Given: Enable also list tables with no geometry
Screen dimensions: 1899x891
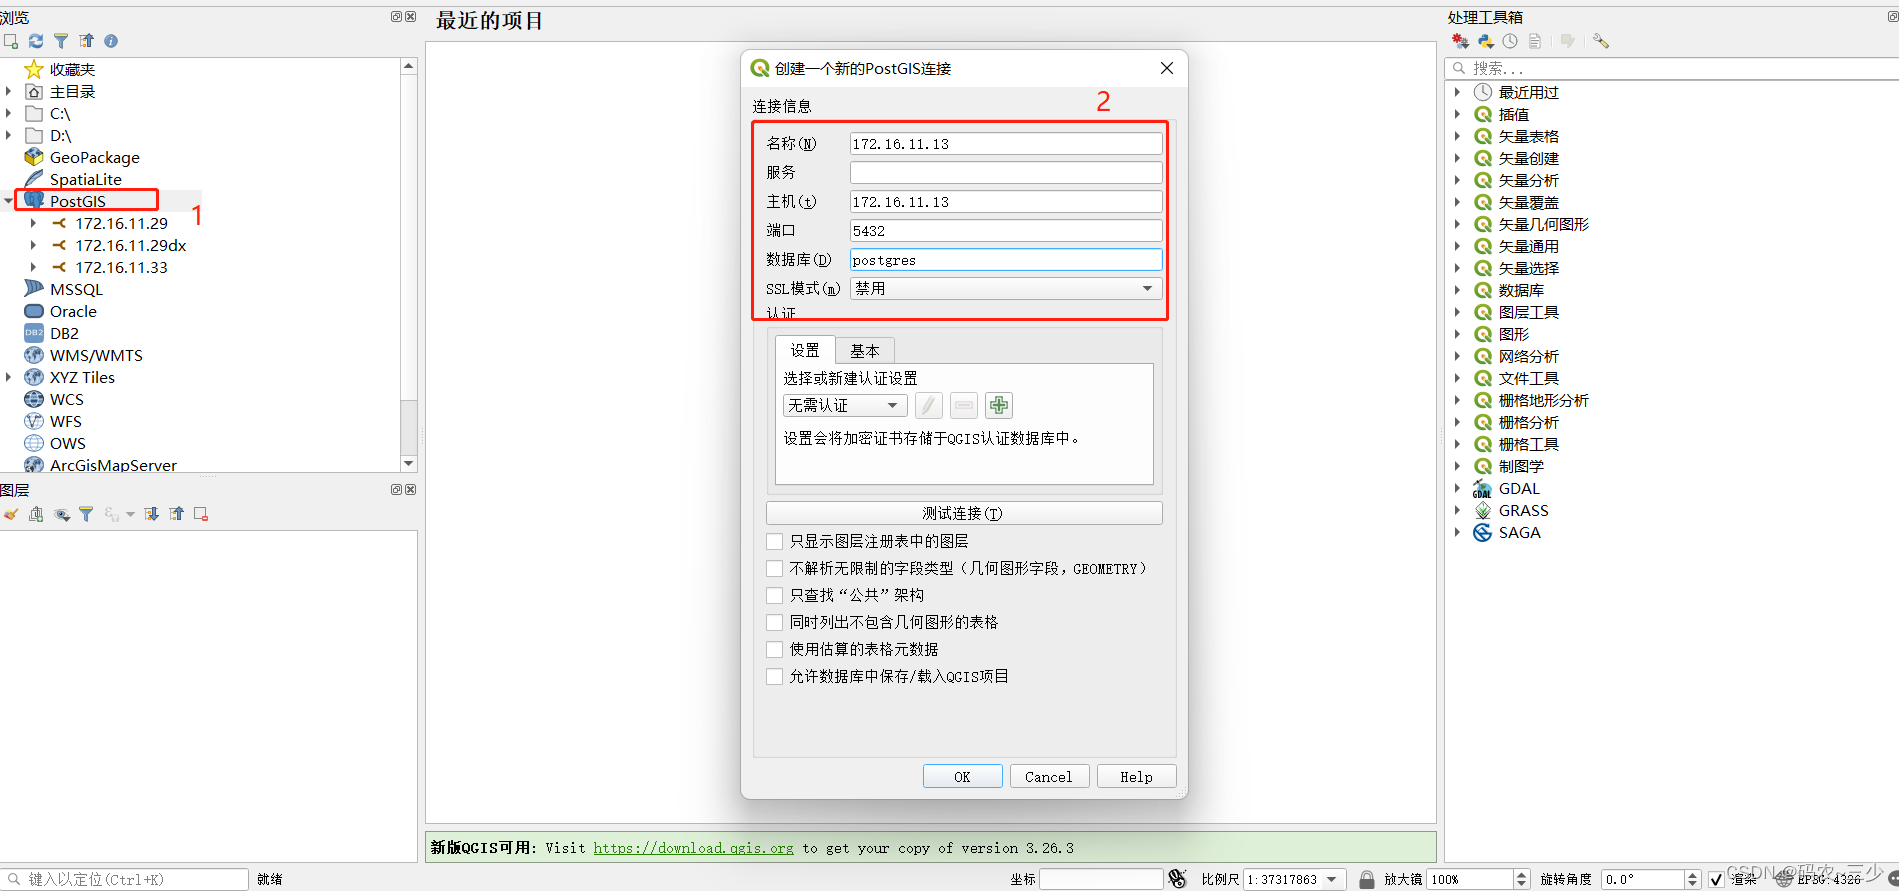Looking at the screenshot, I should [x=774, y=622].
